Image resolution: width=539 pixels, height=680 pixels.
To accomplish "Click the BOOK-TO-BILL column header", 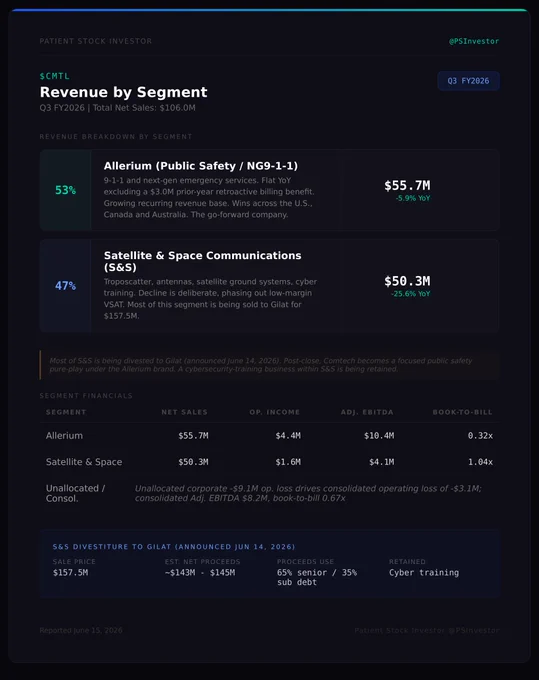I will point(463,412).
